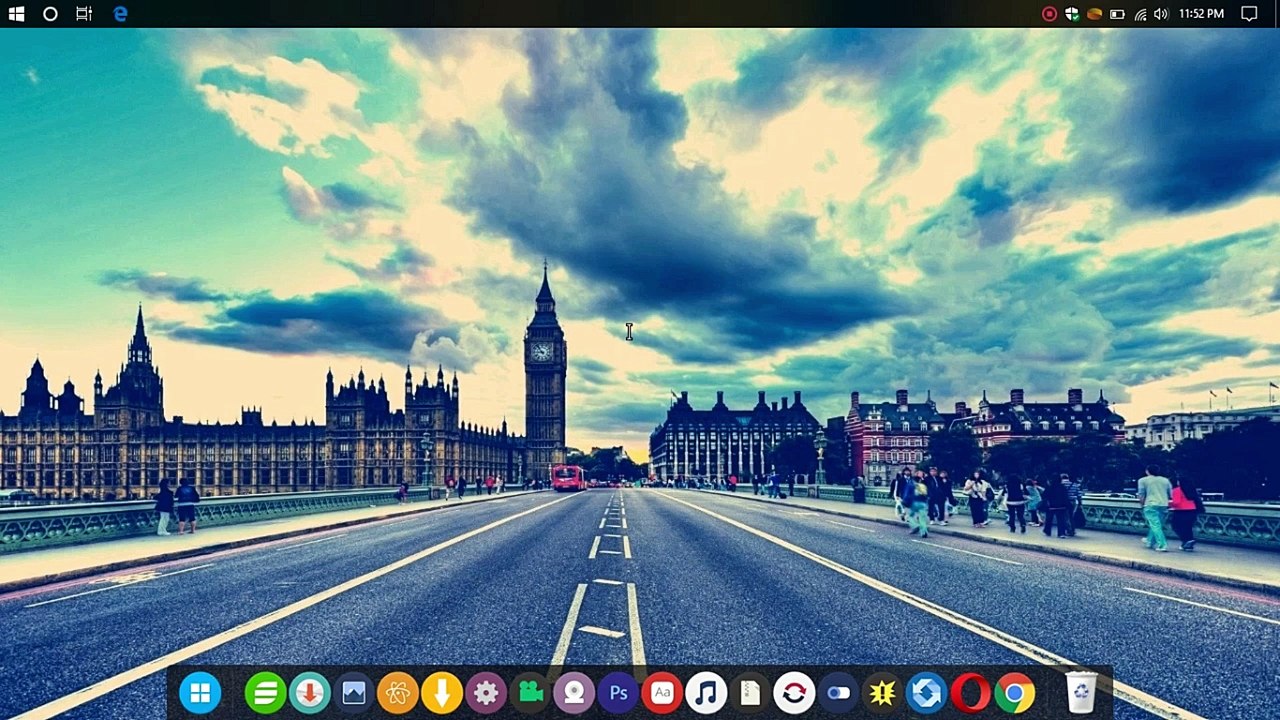Open the teal downloader dock icon with red arrow
This screenshot has height=720, width=1280.
pos(309,692)
